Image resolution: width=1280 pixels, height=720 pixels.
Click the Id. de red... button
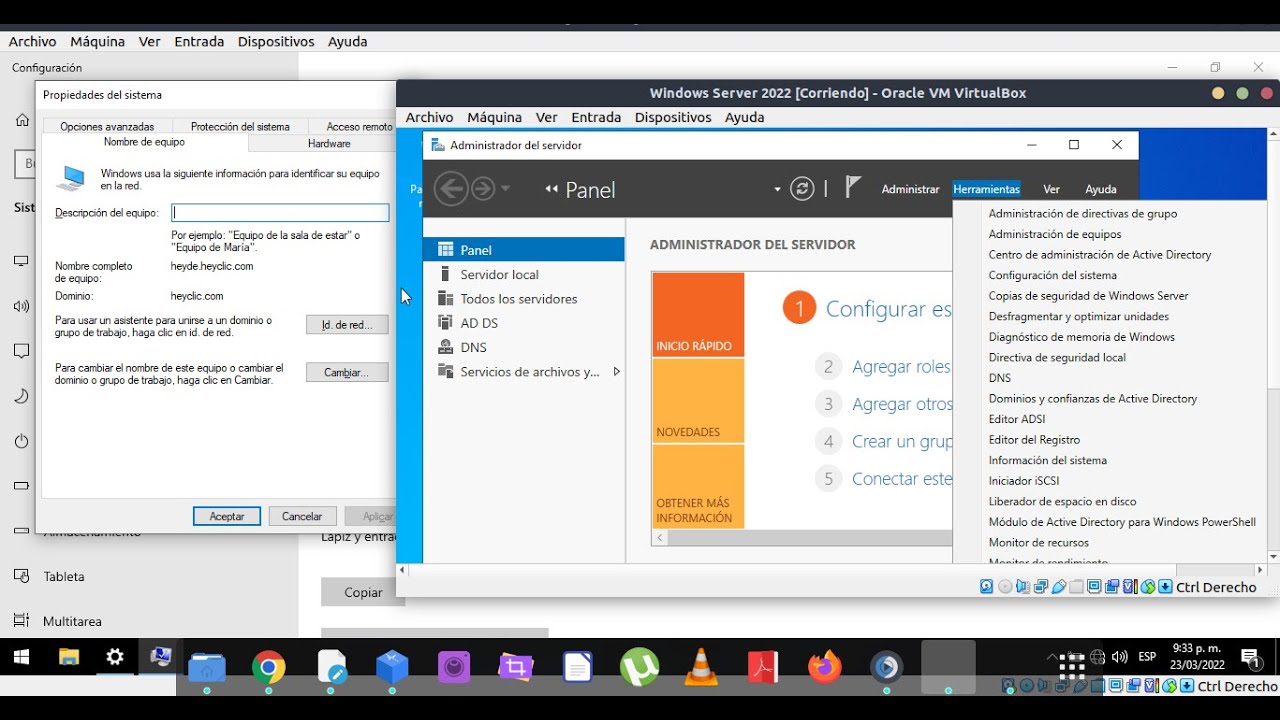347,325
